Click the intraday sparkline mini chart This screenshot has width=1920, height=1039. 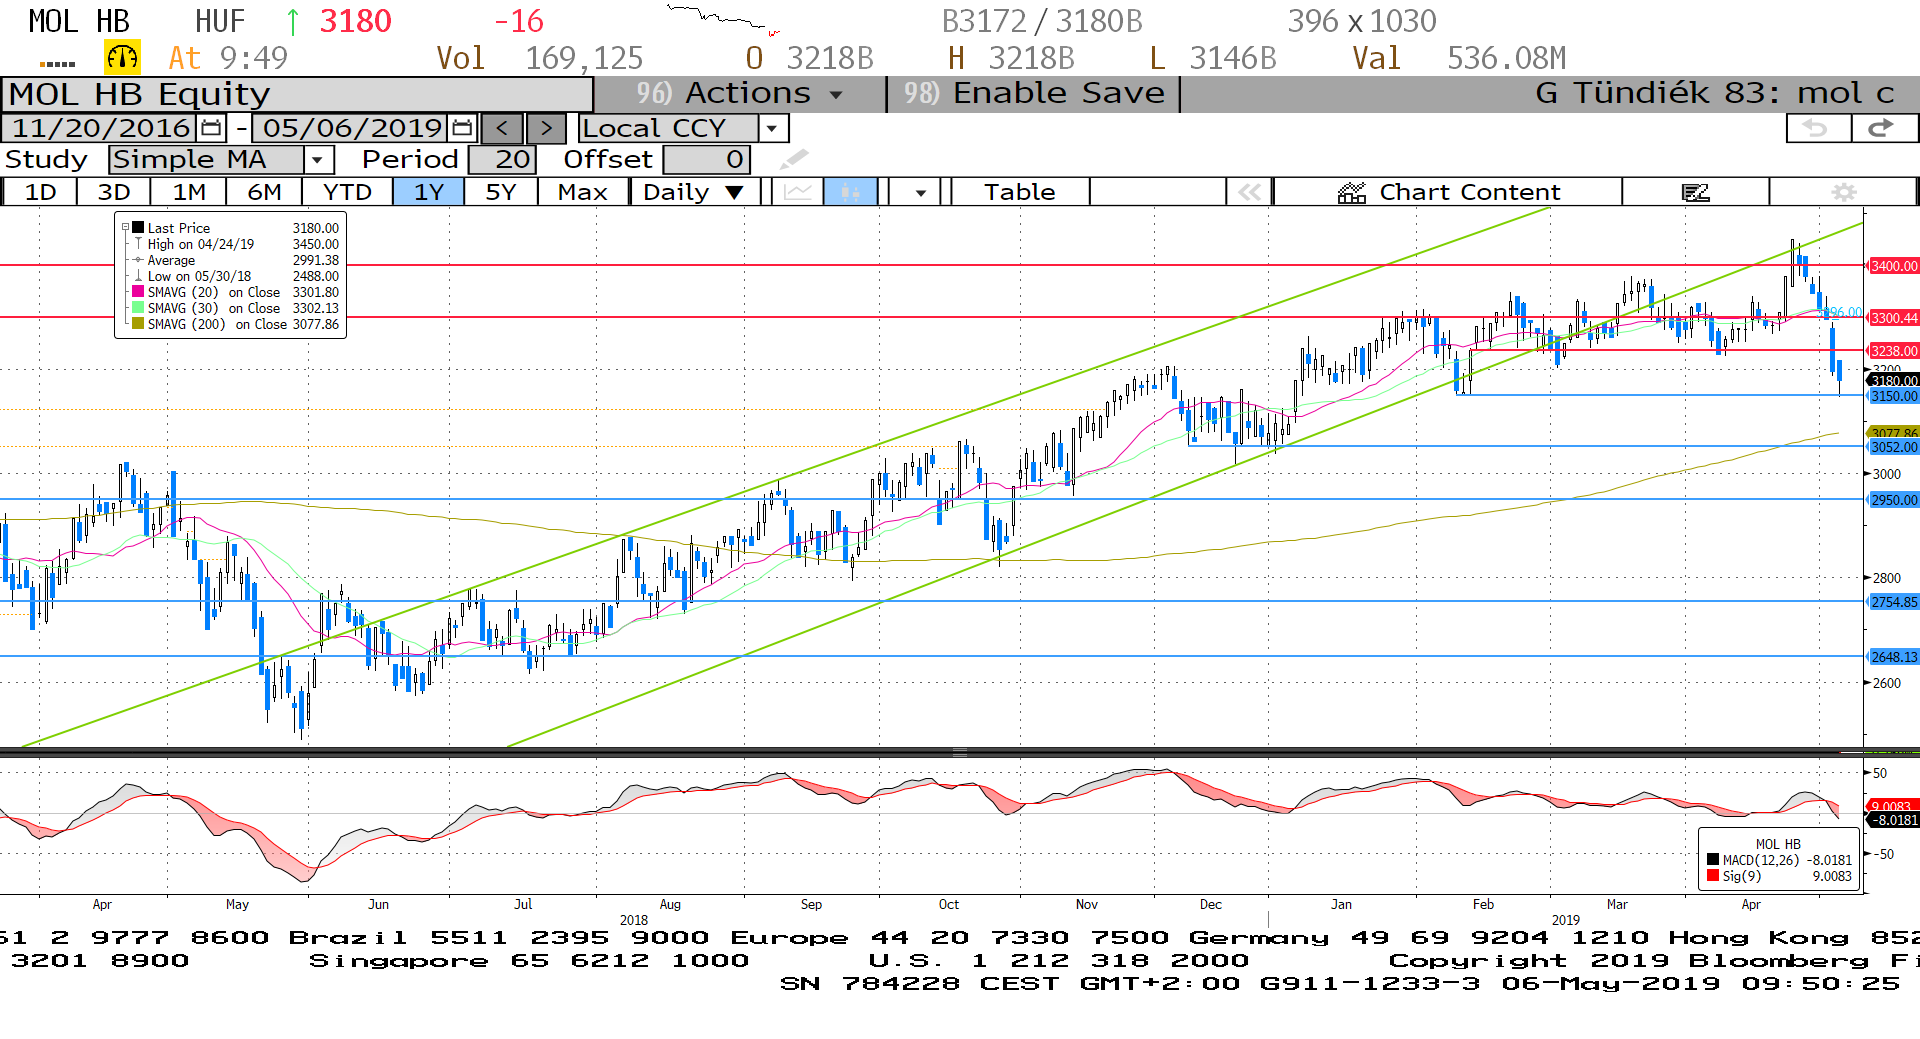point(723,20)
